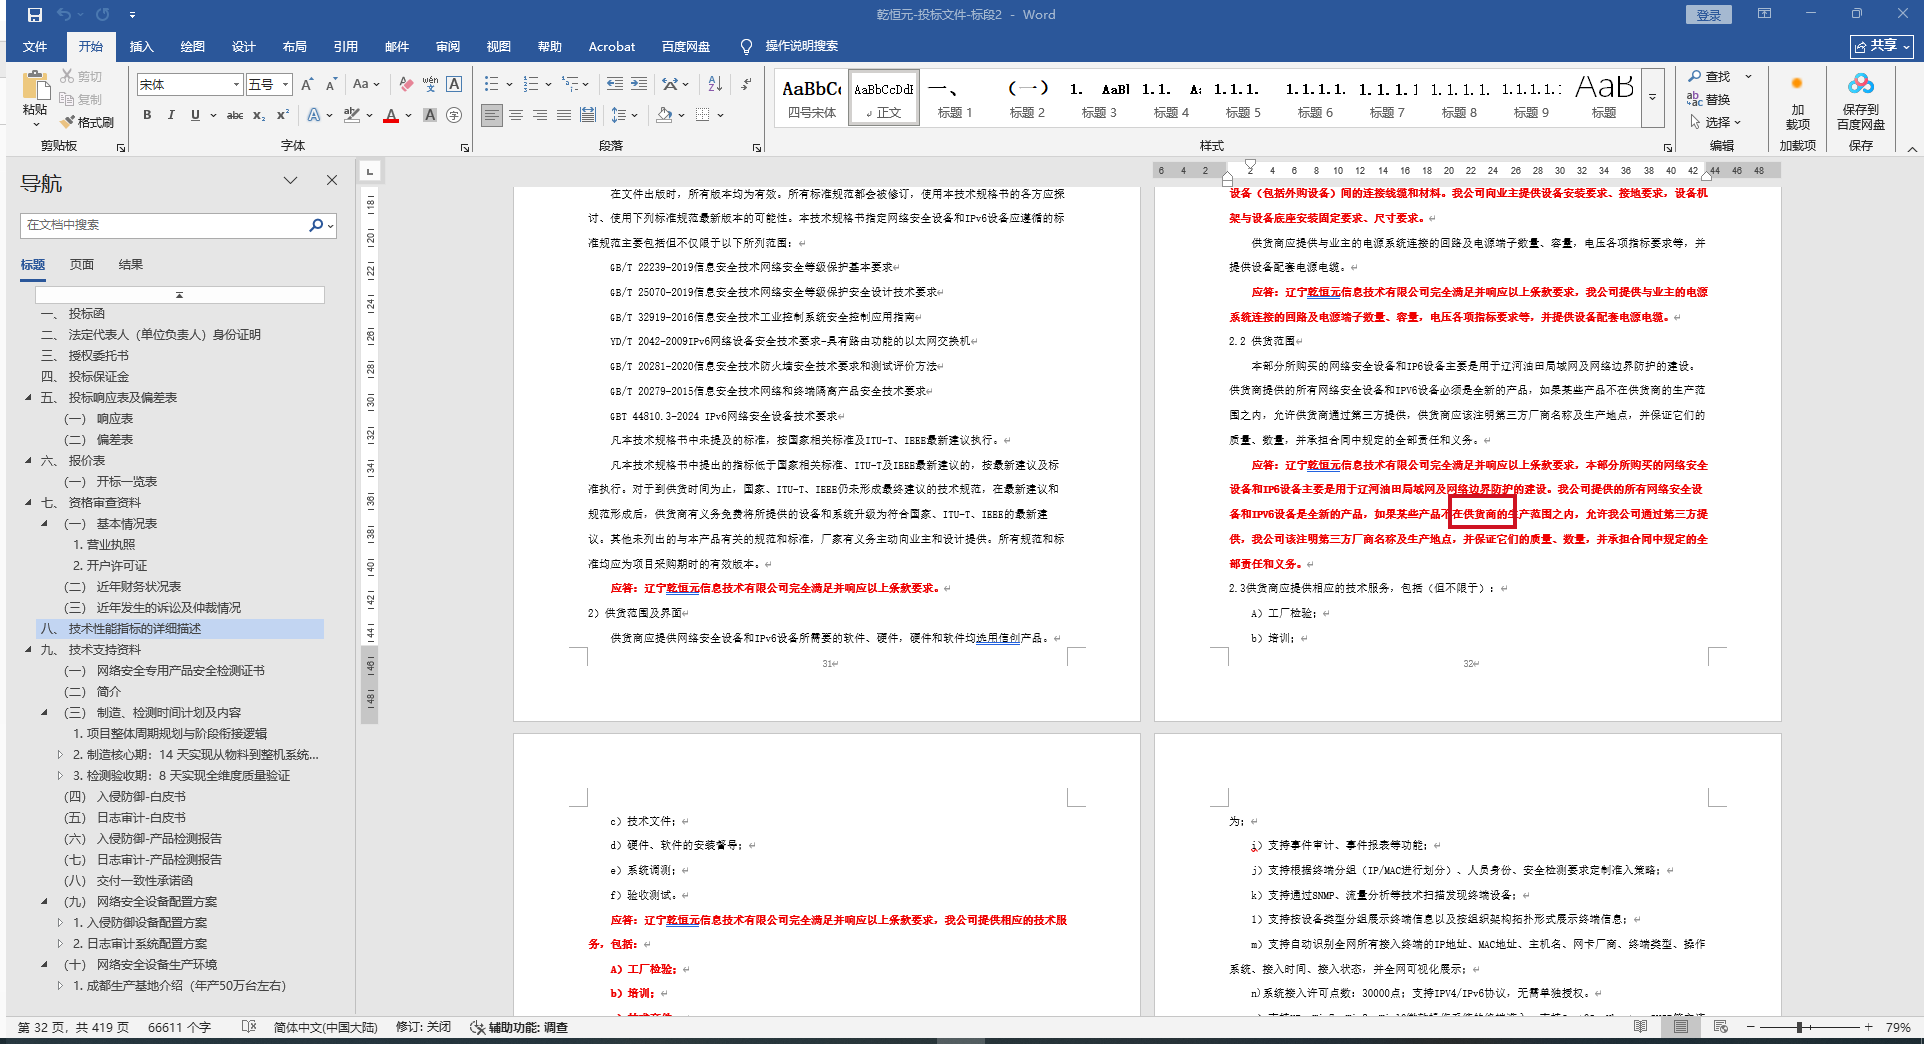This screenshot has height=1044, width=1924.
Task: Click the superscript x² button
Action: click(x=283, y=116)
